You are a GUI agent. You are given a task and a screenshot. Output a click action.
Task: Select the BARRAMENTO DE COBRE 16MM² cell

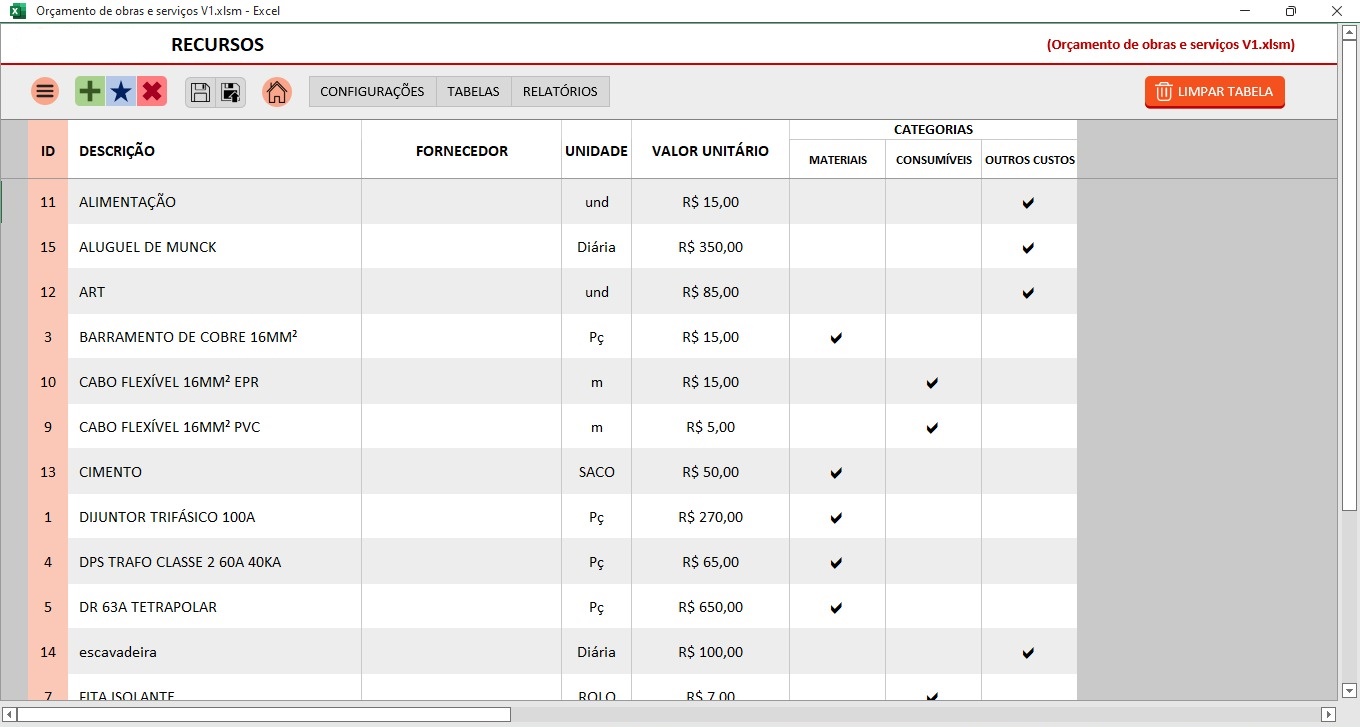214,337
